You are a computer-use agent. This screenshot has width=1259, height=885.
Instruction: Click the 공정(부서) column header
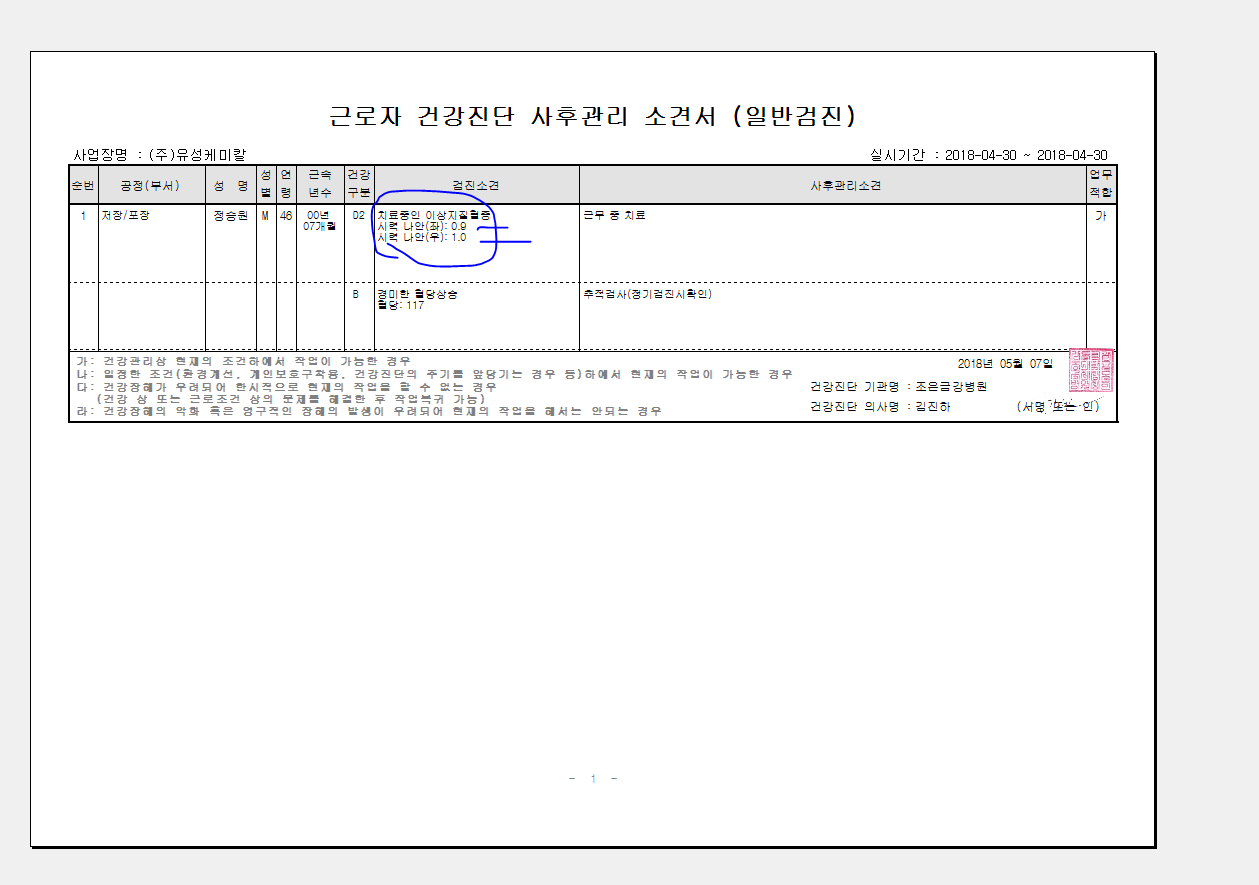(152, 185)
